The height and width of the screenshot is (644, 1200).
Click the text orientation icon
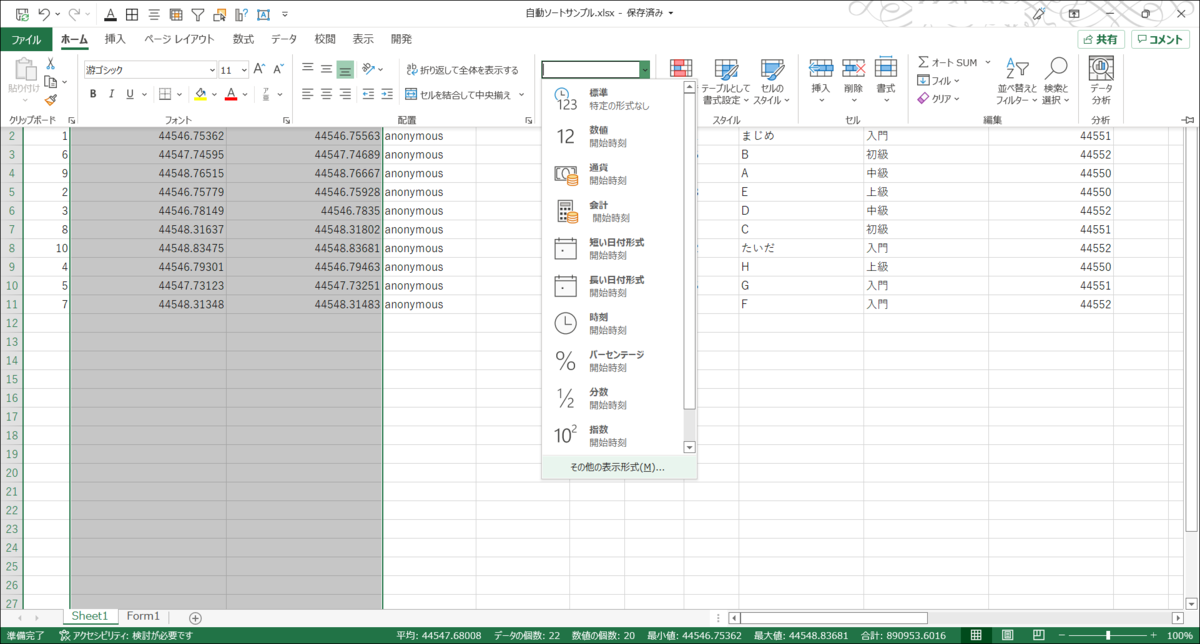[x=369, y=69]
